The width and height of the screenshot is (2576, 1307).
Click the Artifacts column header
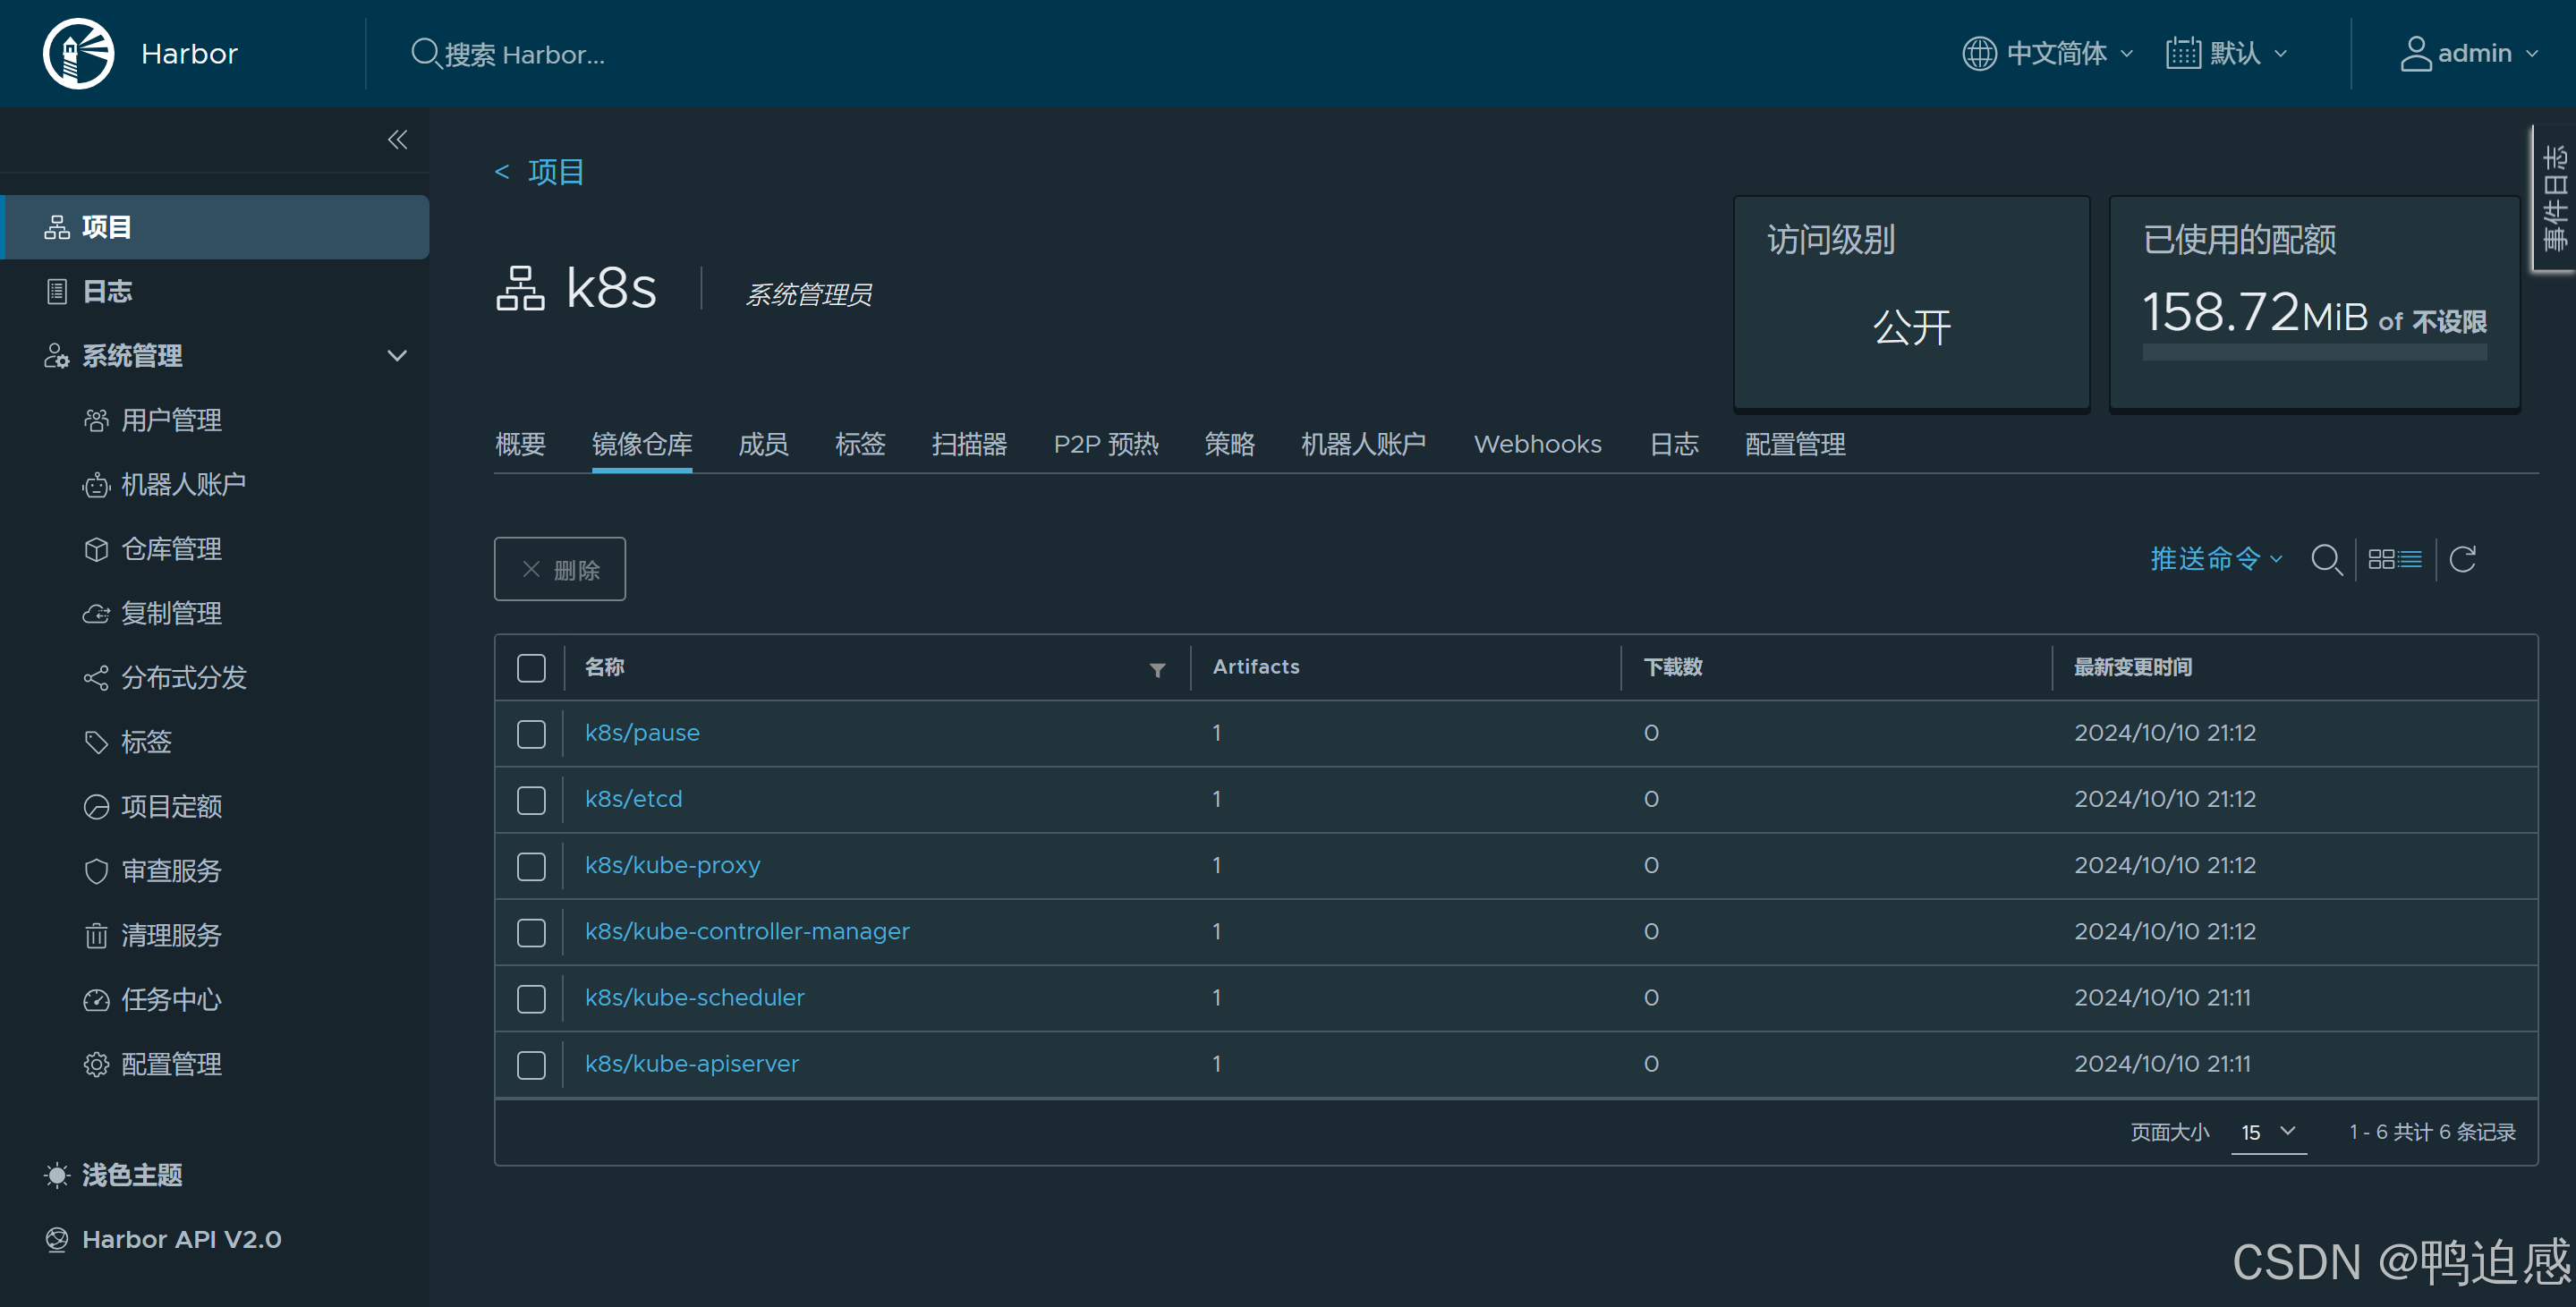[x=1256, y=667]
